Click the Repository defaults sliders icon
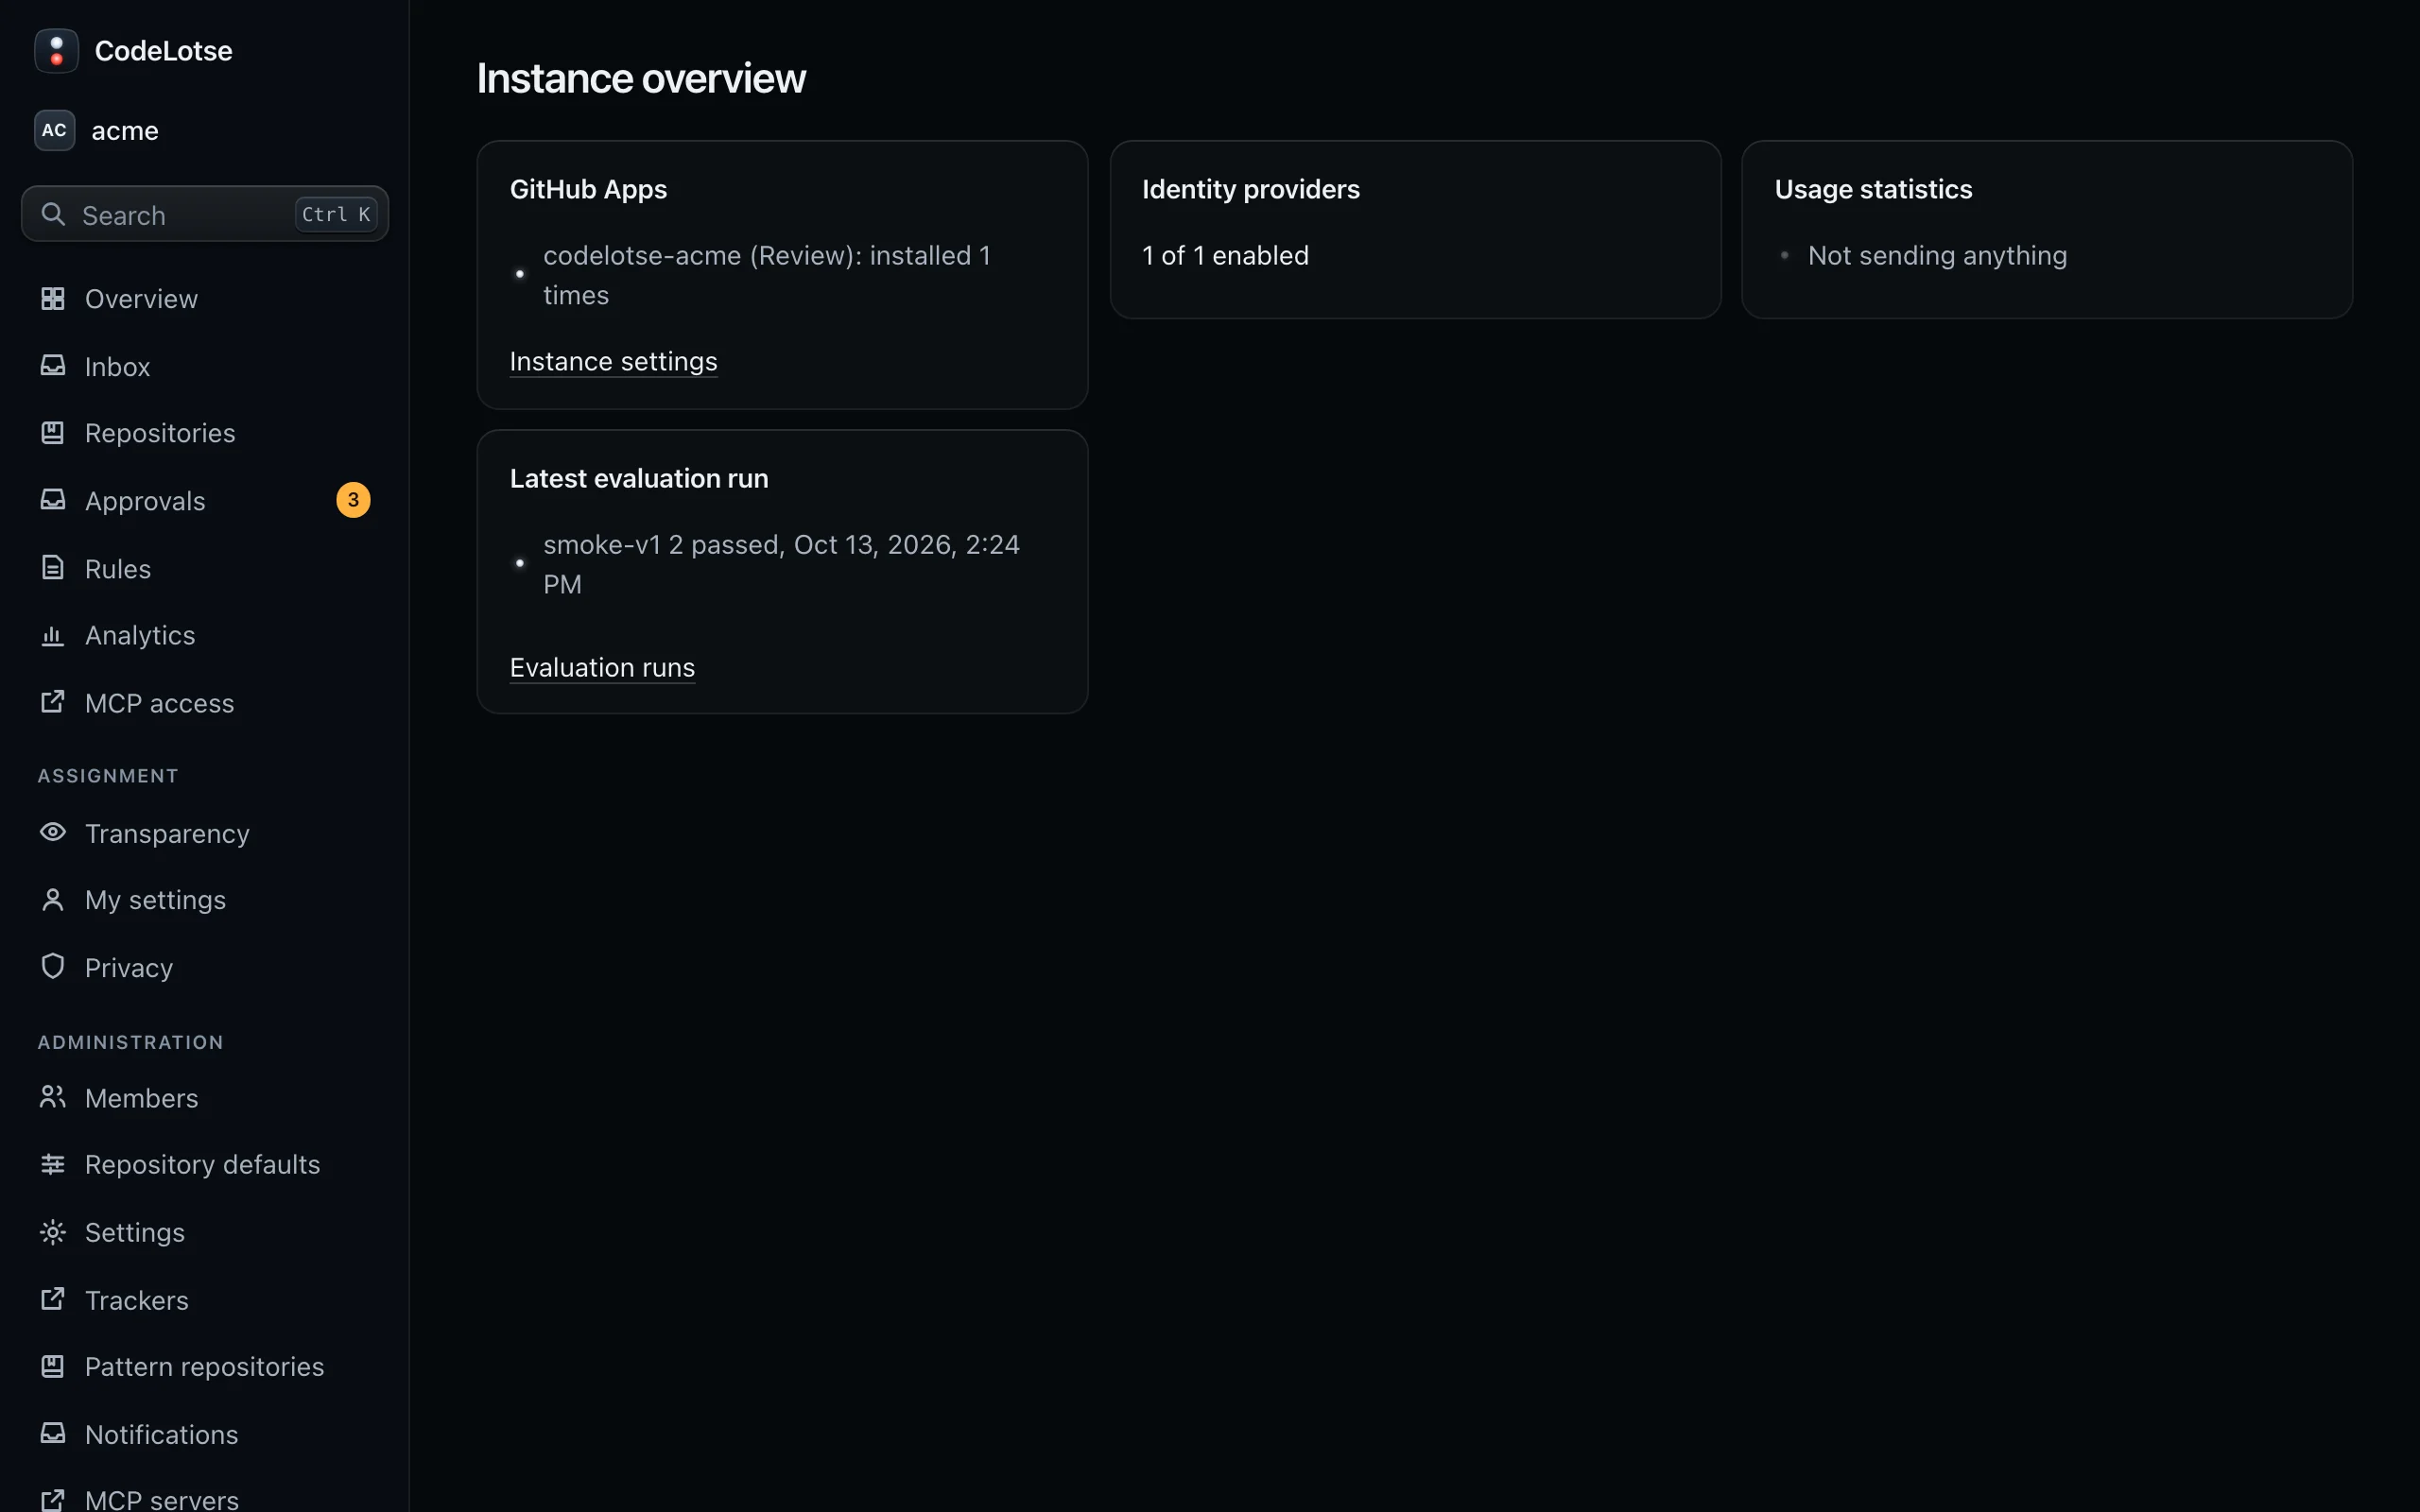Image resolution: width=2420 pixels, height=1512 pixels. point(53,1164)
